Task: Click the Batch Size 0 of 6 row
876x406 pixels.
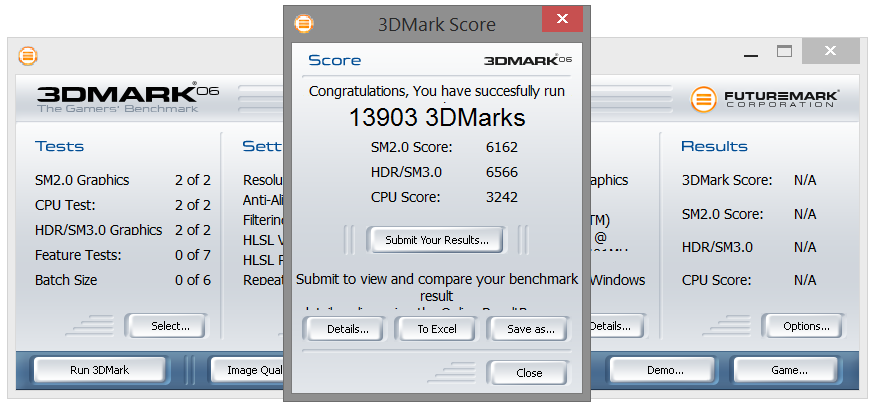Action: pos(123,280)
